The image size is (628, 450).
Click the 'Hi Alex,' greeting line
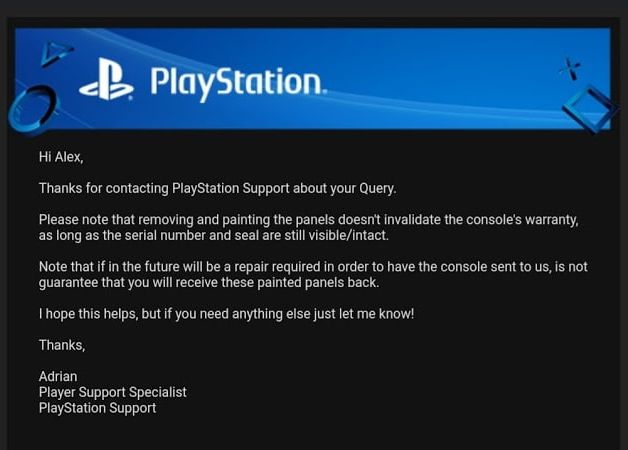61,157
